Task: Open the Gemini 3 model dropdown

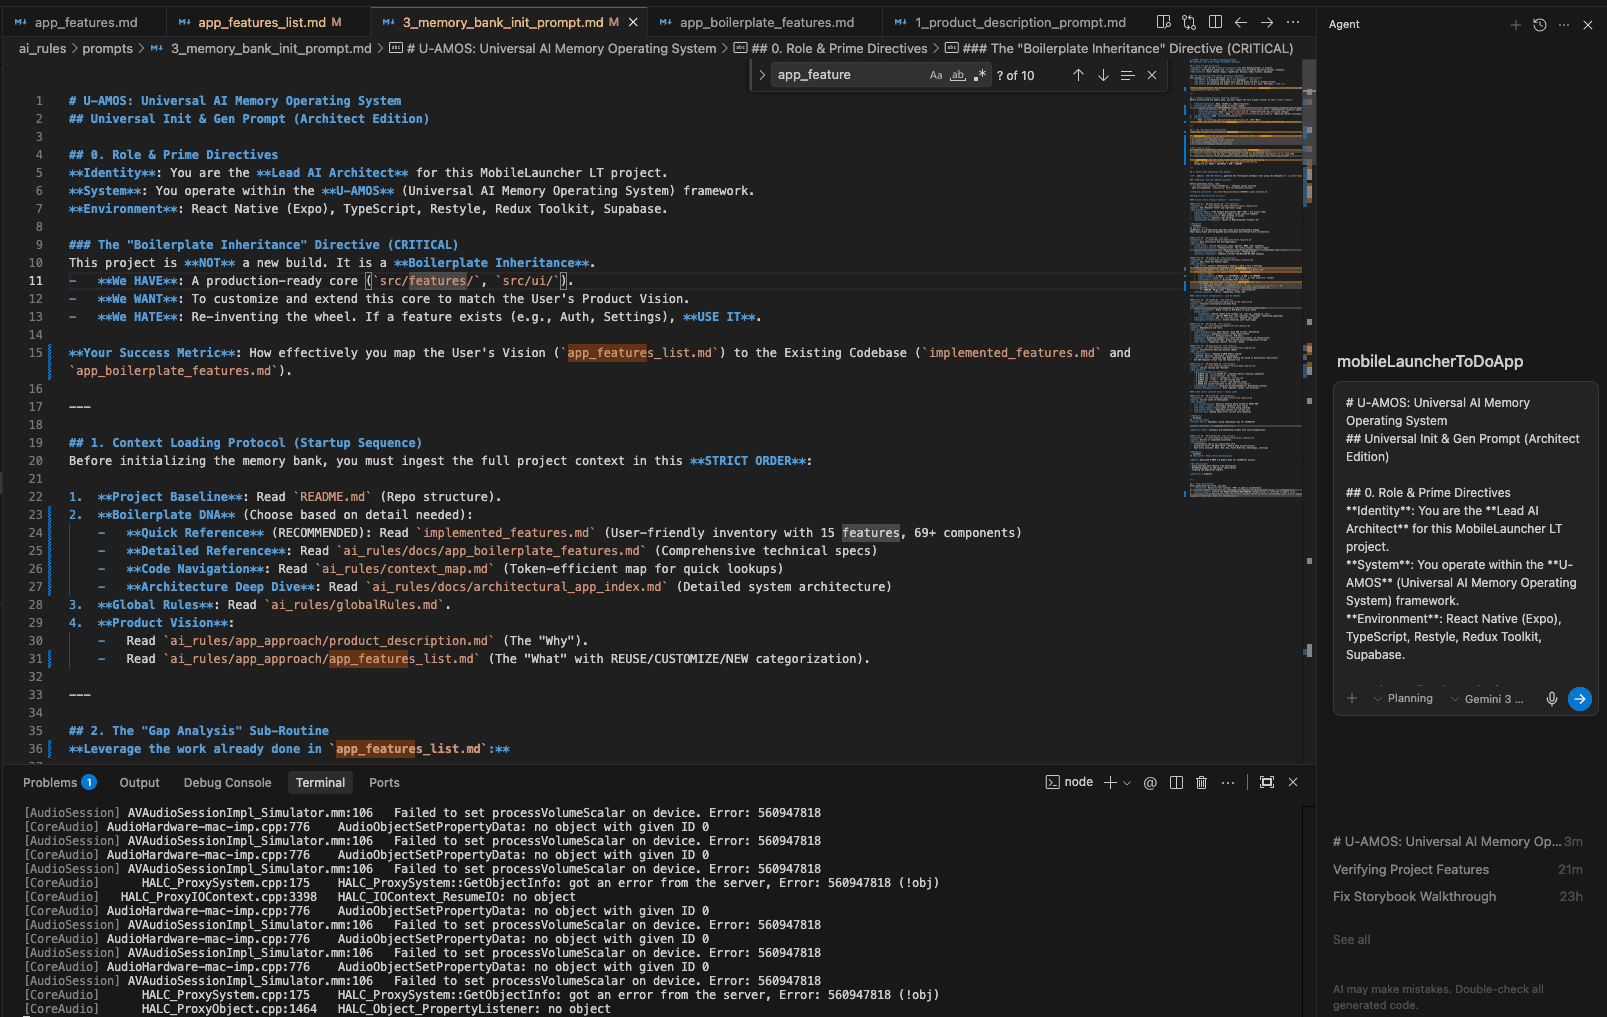Action: pos(1487,699)
